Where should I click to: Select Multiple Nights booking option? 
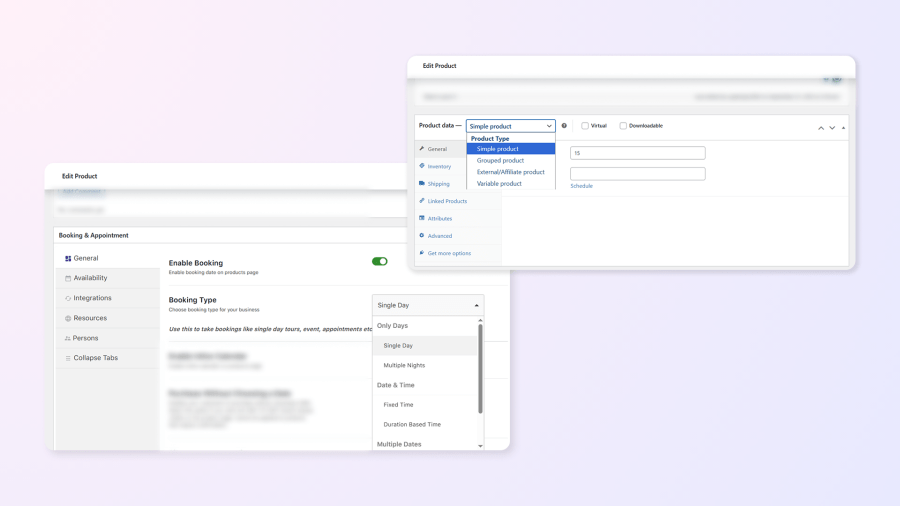(x=404, y=365)
